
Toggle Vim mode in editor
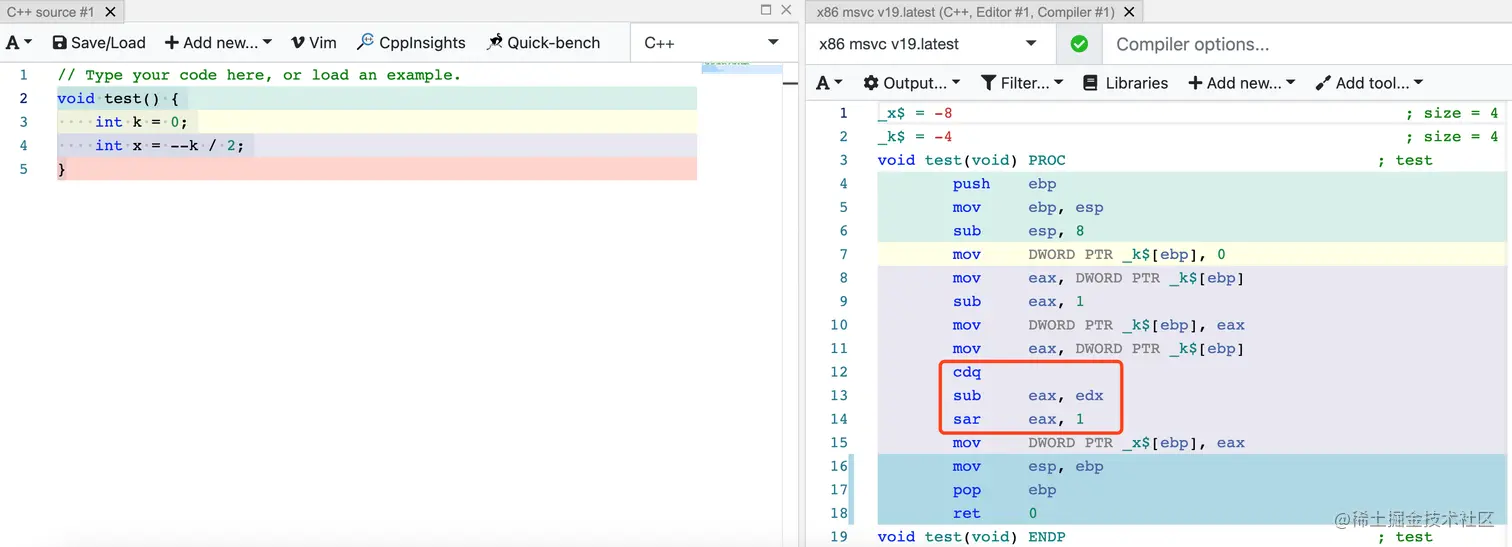pos(313,43)
